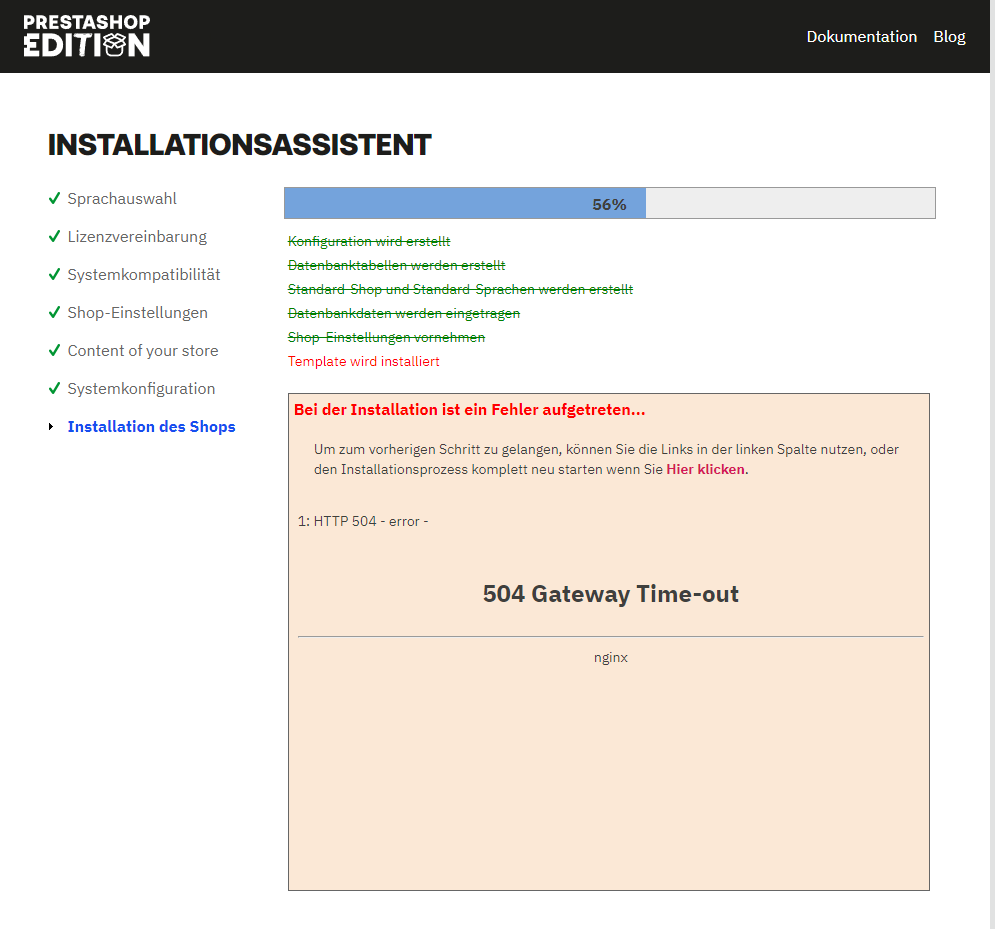995x929 pixels.
Task: Click 'Bei der Installation ist ein Fehler aufgetreten' heading
Action: (469, 410)
